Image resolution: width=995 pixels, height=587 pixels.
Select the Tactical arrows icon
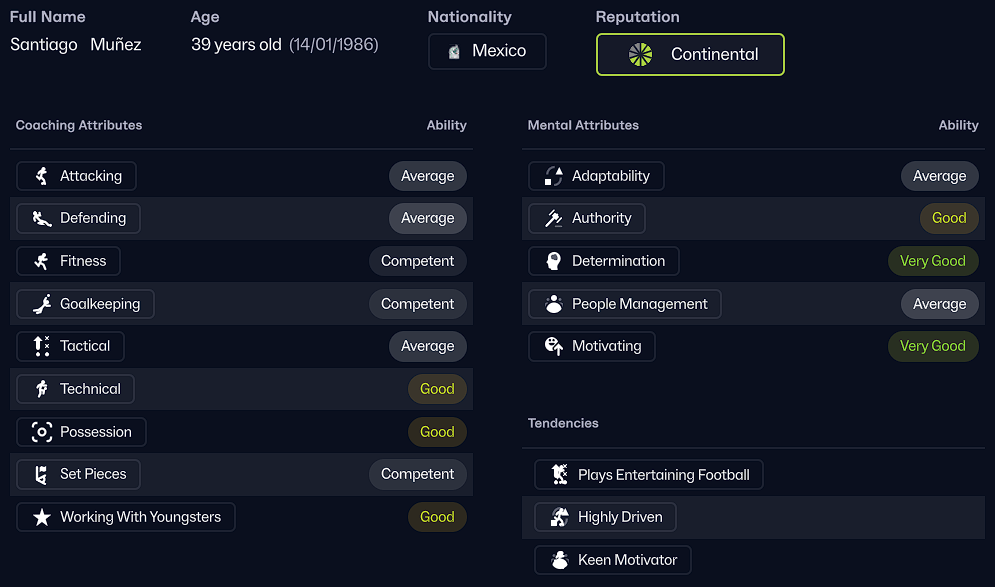[x=41, y=346]
